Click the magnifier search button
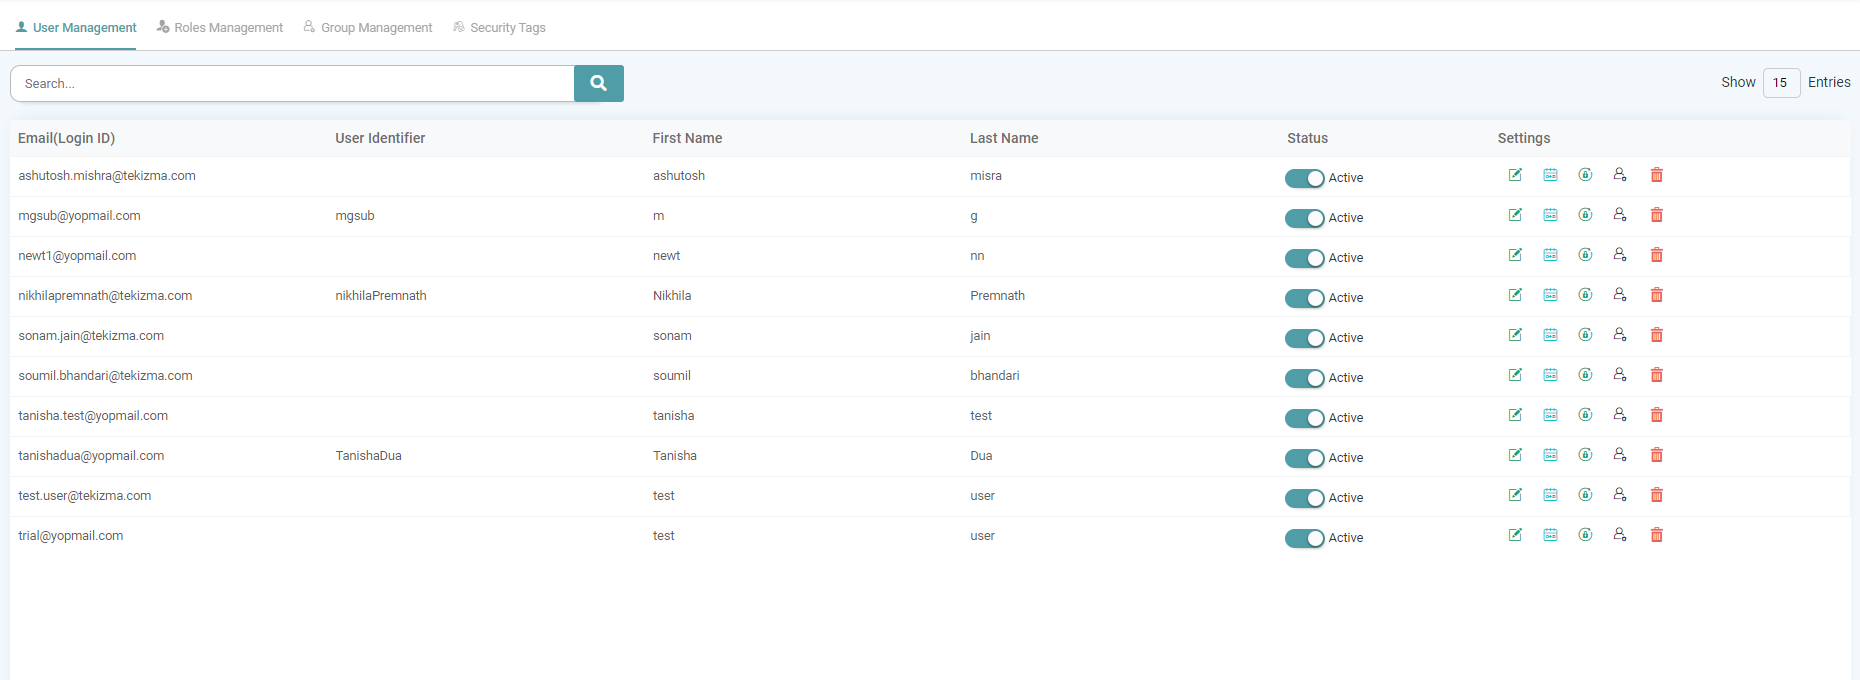The width and height of the screenshot is (1860, 680). pyautogui.click(x=598, y=83)
